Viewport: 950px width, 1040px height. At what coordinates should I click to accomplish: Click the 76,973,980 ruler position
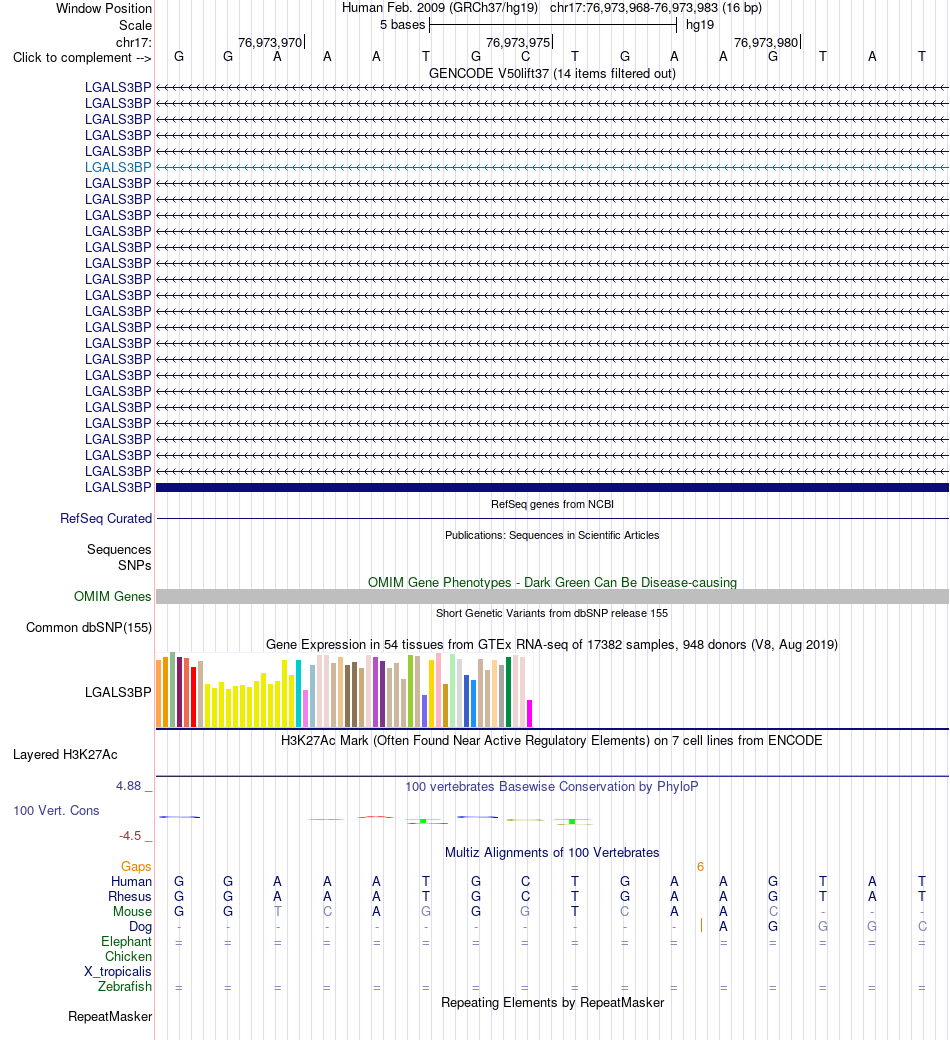tap(766, 42)
